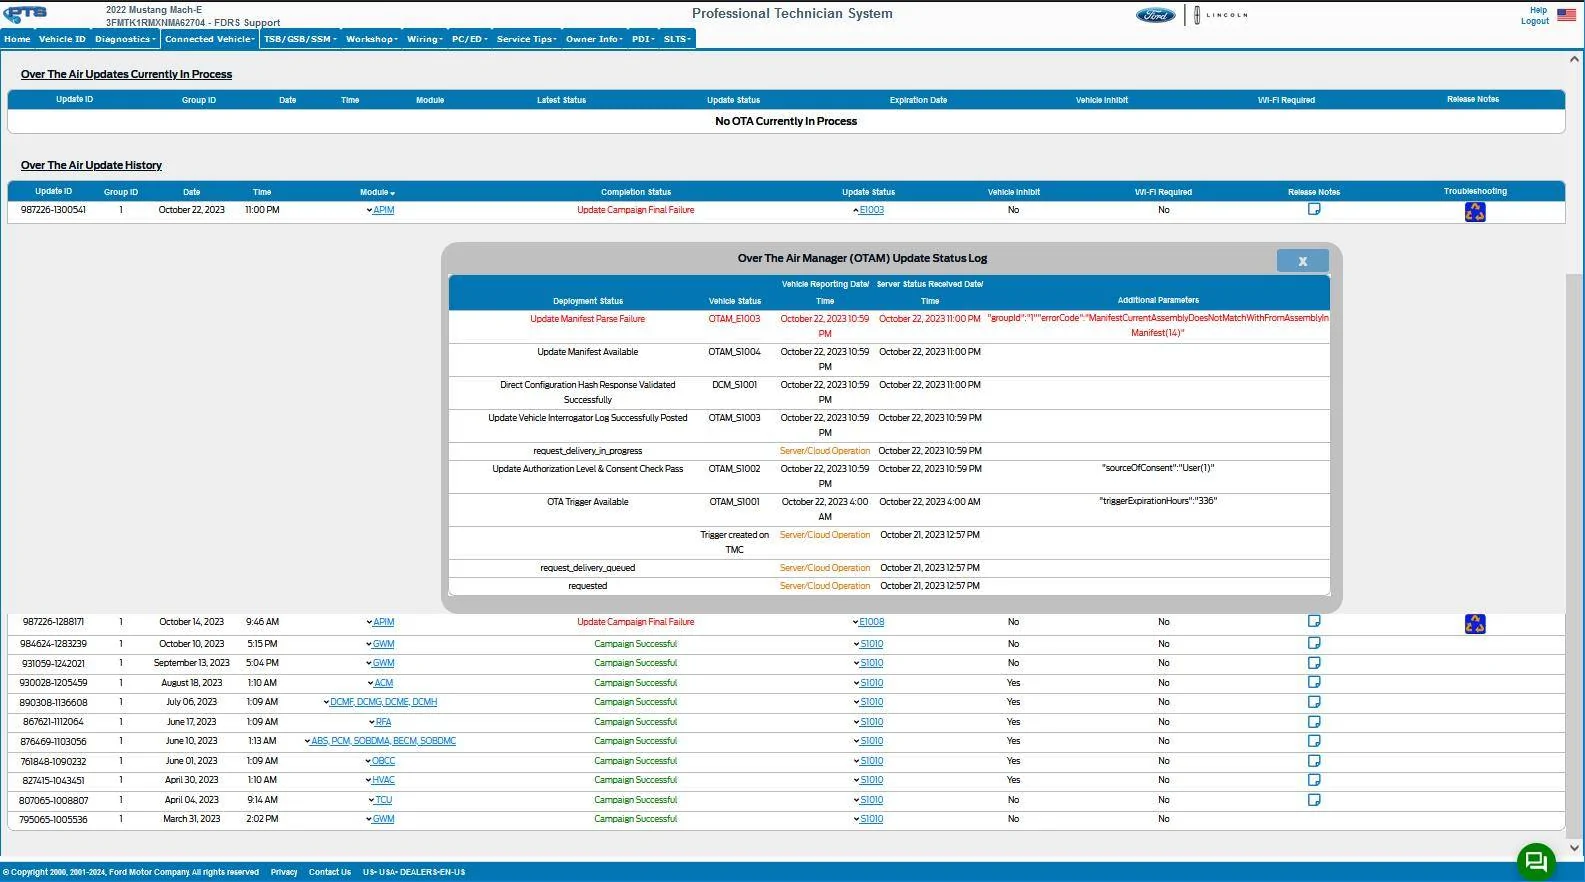Screen dimensions: 1585x882
Task: Collapse the E1003 update status log
Action: pyautogui.click(x=868, y=210)
